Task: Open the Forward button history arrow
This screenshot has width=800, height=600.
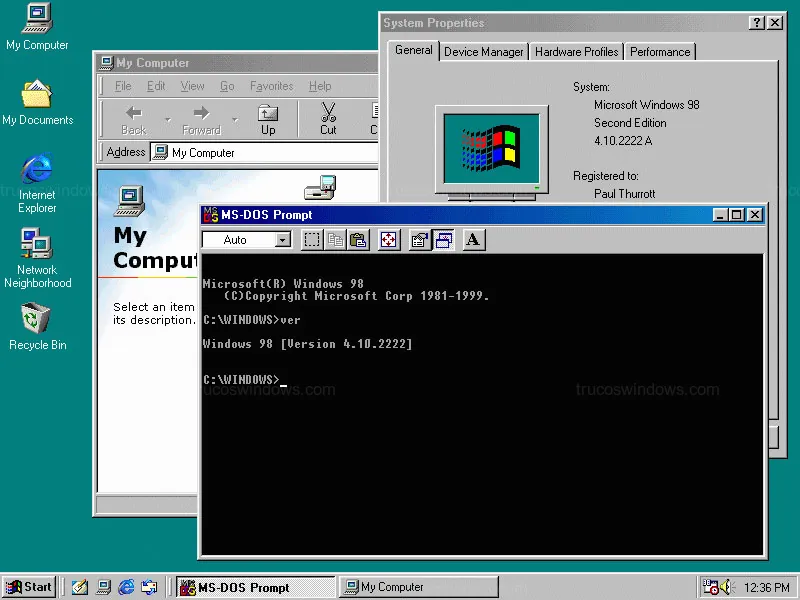Action: click(235, 119)
